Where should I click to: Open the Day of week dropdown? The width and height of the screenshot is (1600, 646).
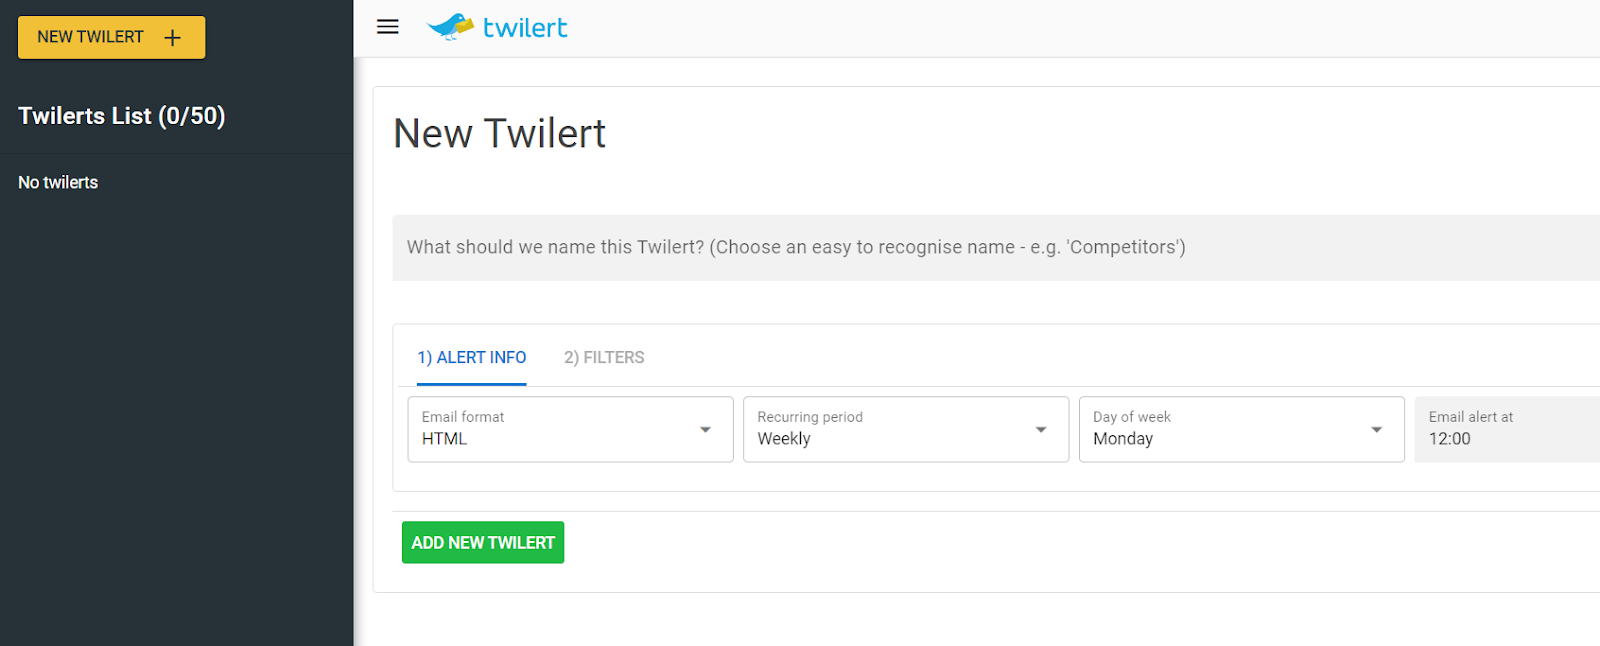1240,429
